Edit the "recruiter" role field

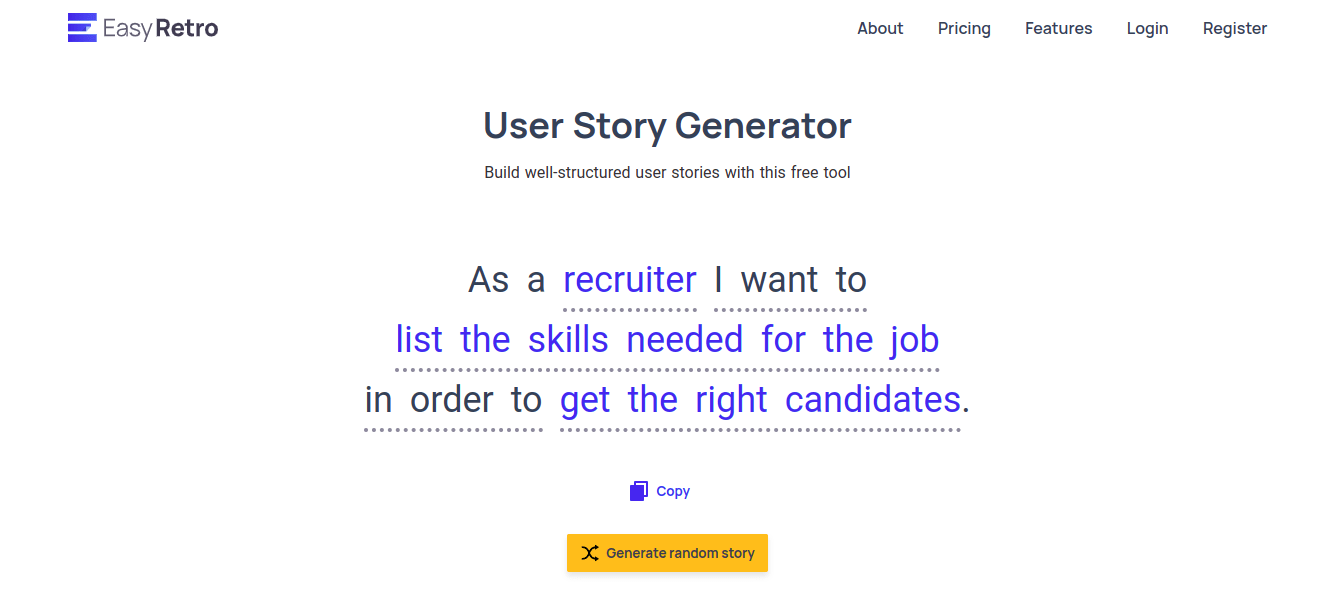click(630, 280)
